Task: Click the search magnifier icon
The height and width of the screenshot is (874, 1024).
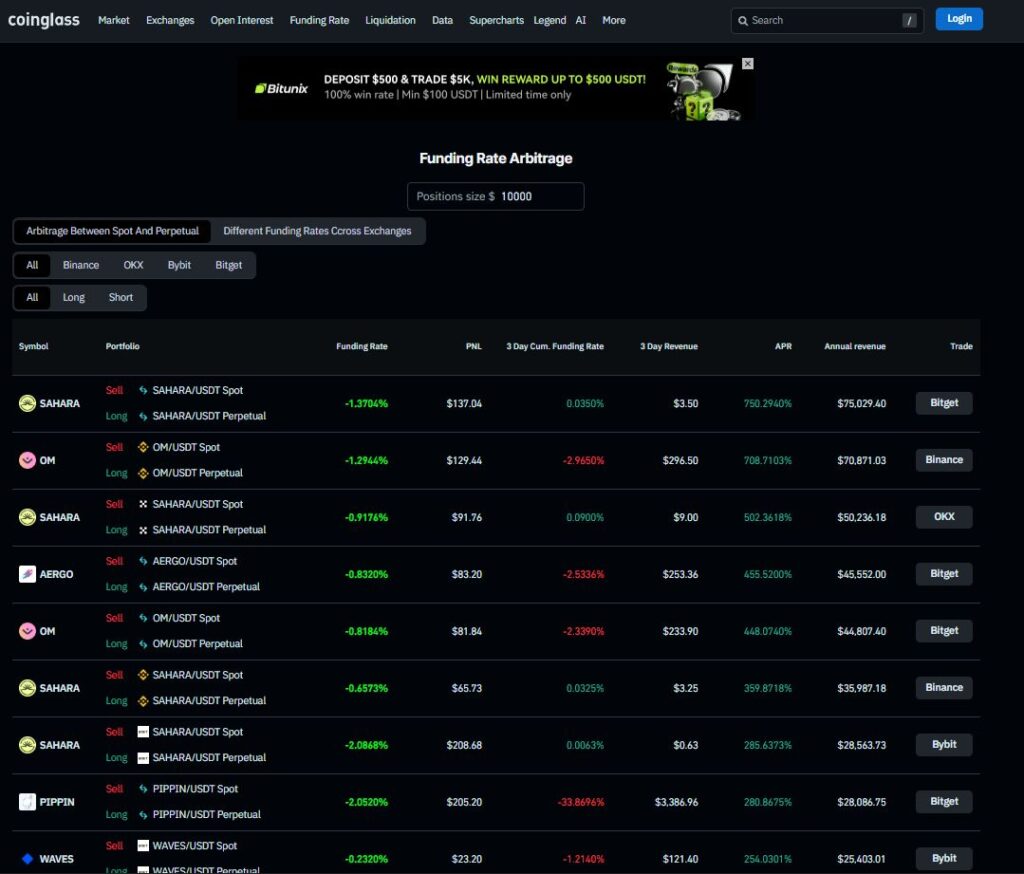Action: point(742,20)
